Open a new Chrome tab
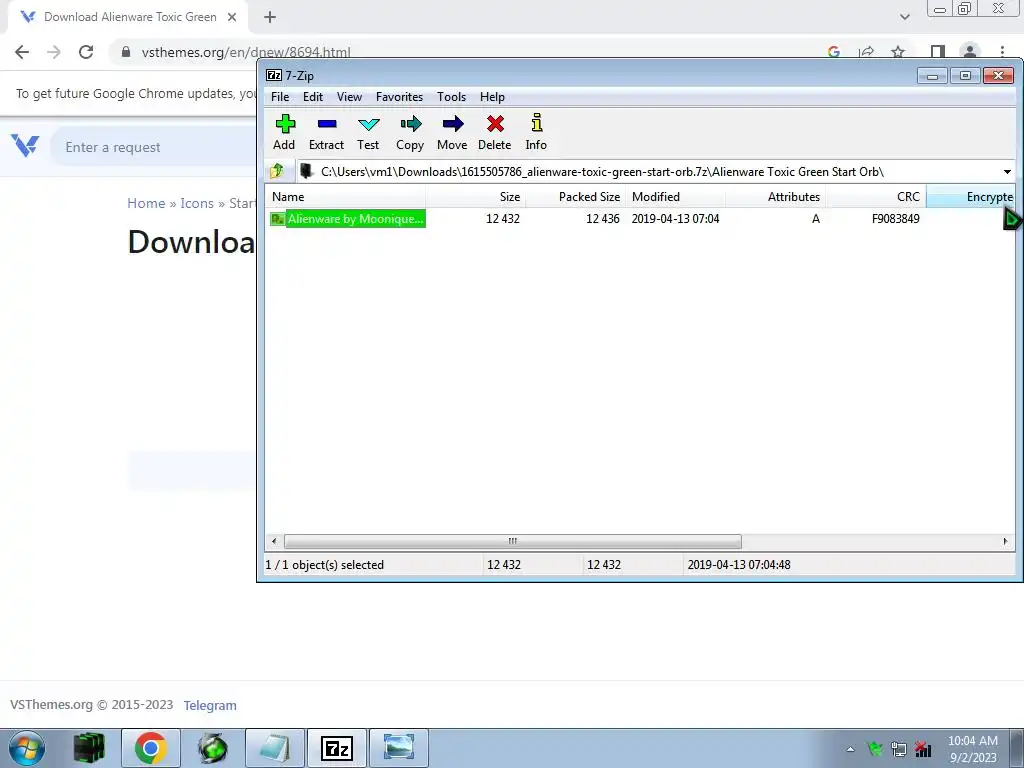 click(x=270, y=18)
